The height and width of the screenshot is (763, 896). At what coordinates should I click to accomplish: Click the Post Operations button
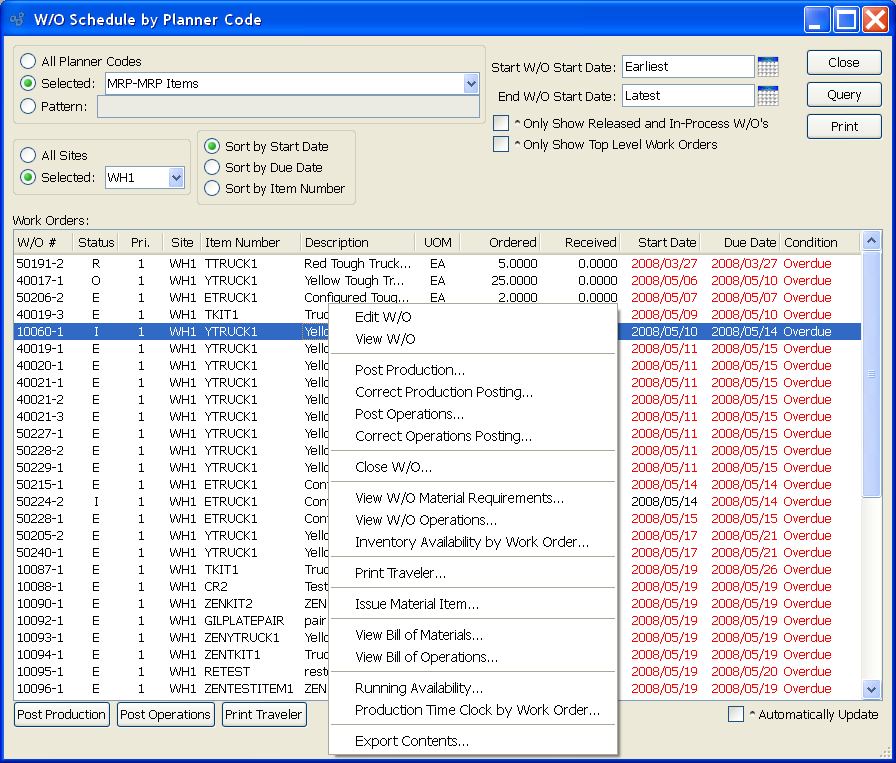[165, 714]
